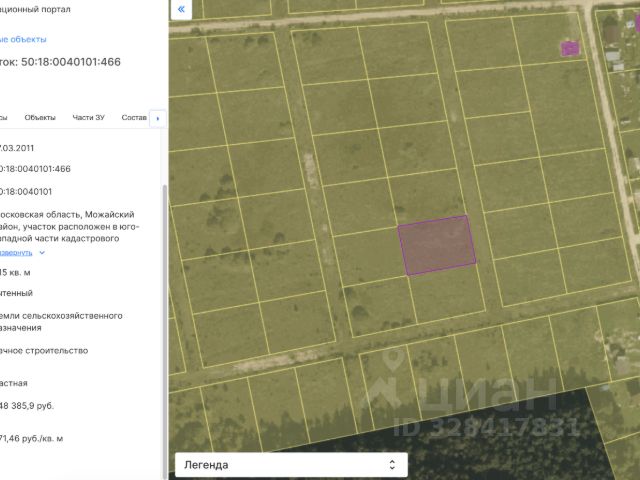
Task: Select the highlighted purple land plot
Action: (437, 245)
